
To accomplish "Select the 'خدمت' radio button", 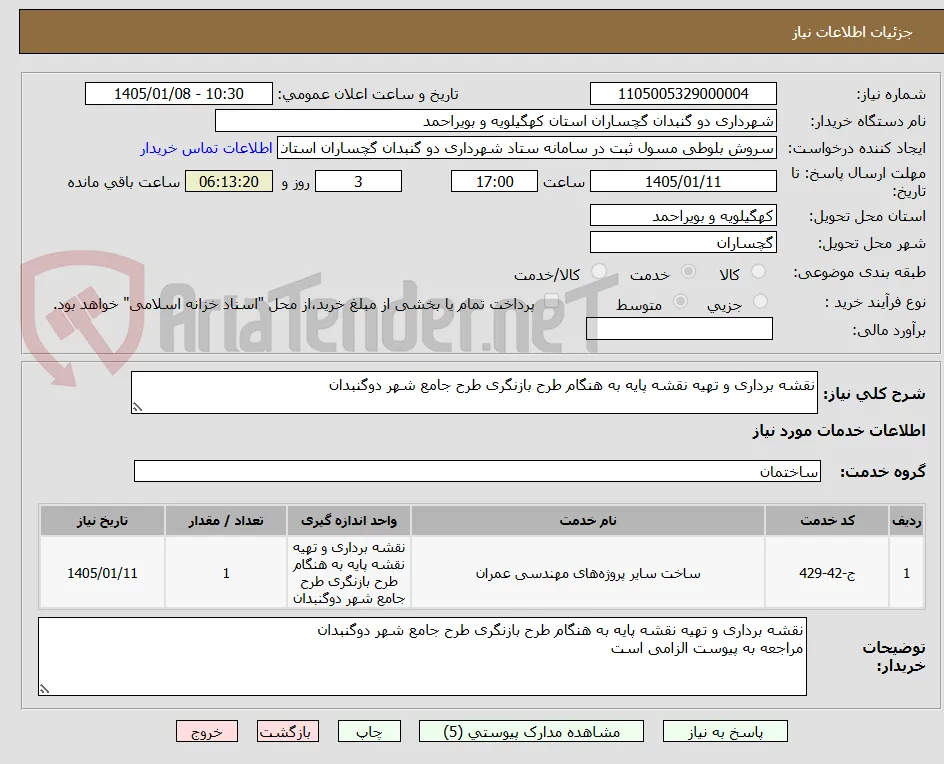I will point(688,272).
